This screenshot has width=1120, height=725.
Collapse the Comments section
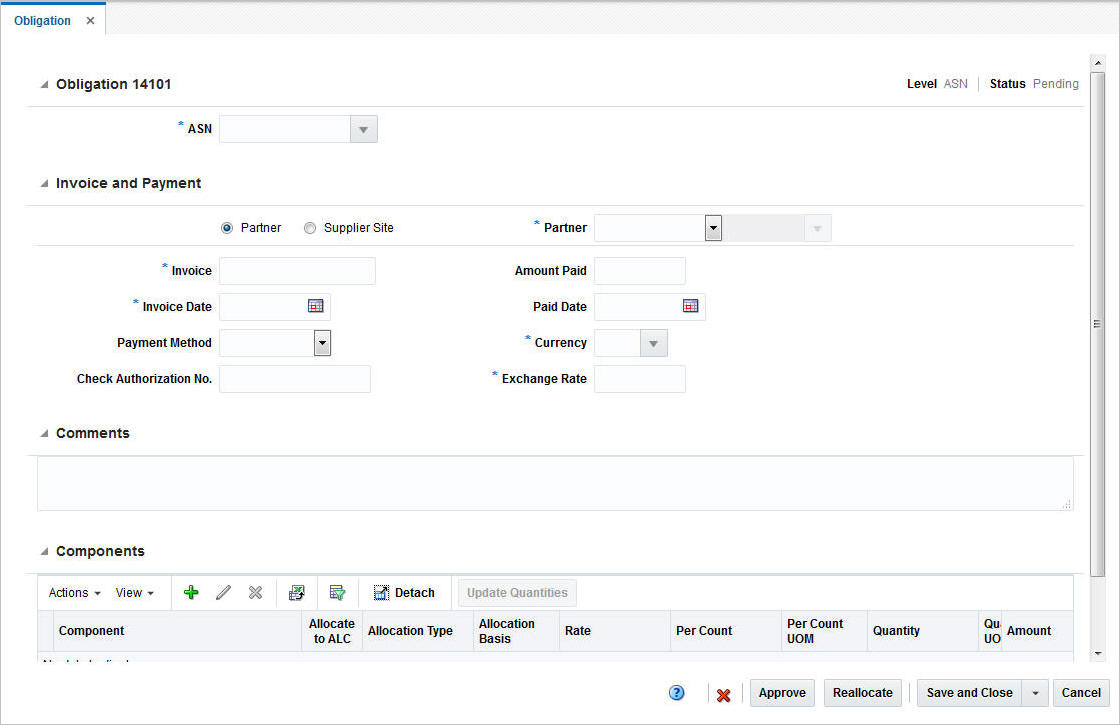point(44,434)
